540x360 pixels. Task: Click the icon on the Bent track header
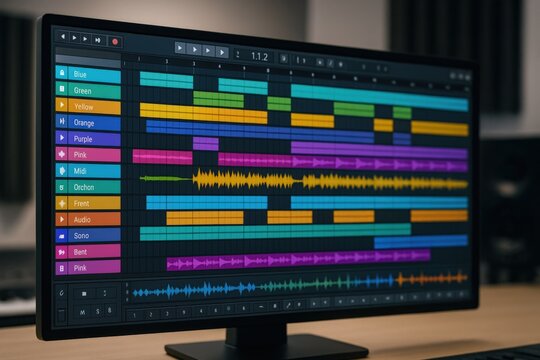[x=62, y=253]
